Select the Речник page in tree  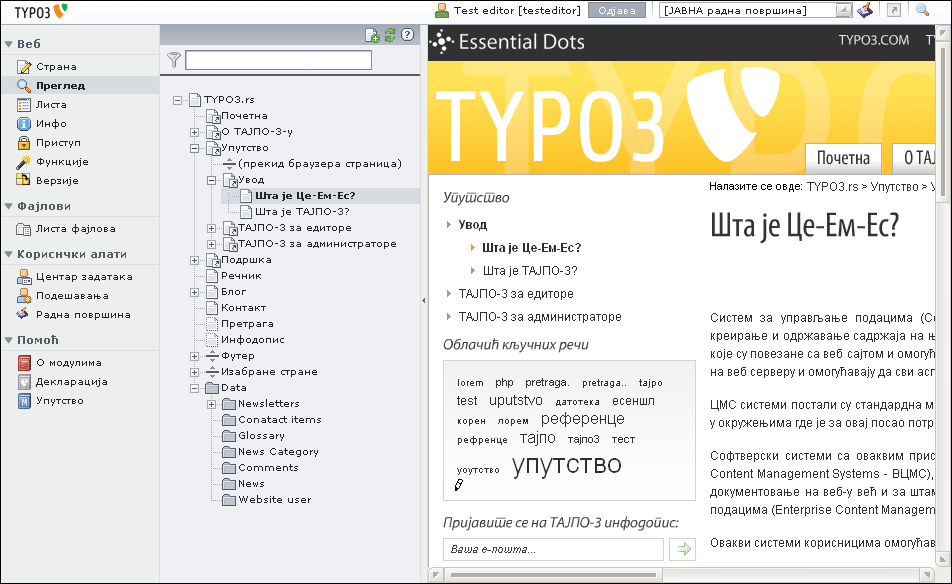[241, 276]
